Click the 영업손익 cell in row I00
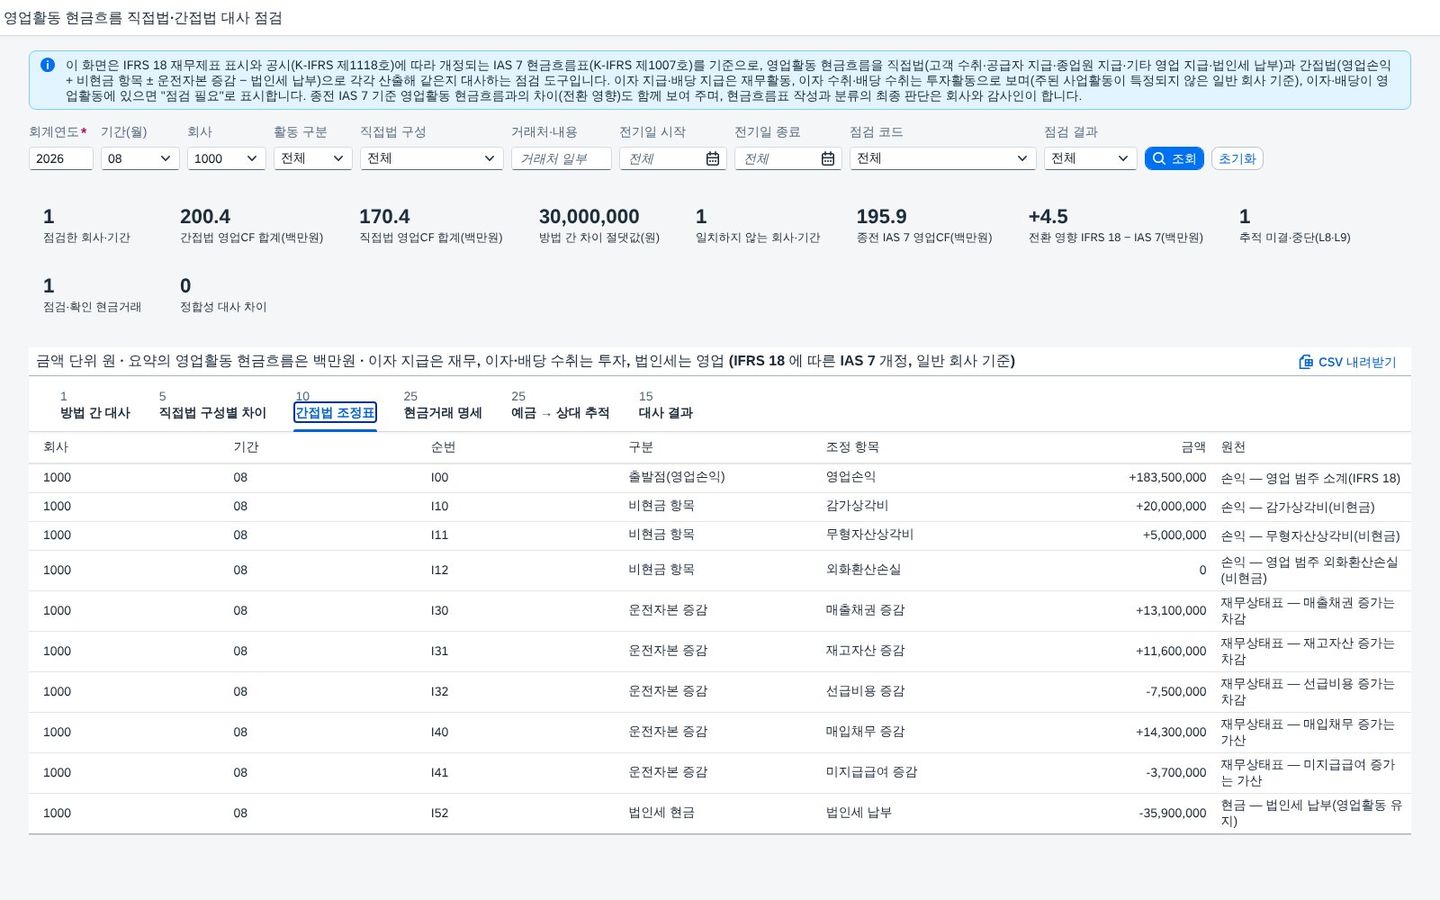This screenshot has width=1440, height=900. (851, 477)
